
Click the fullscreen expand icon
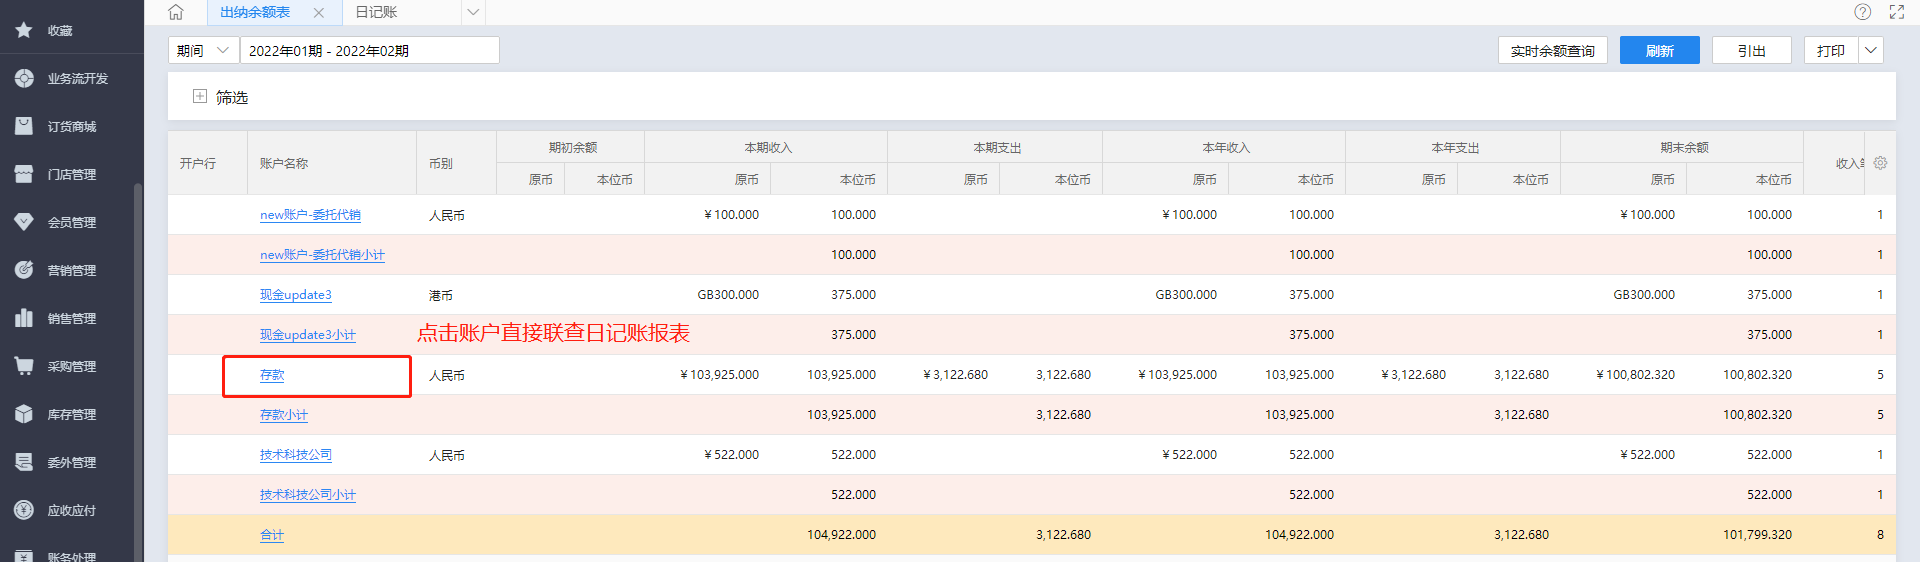click(1896, 12)
